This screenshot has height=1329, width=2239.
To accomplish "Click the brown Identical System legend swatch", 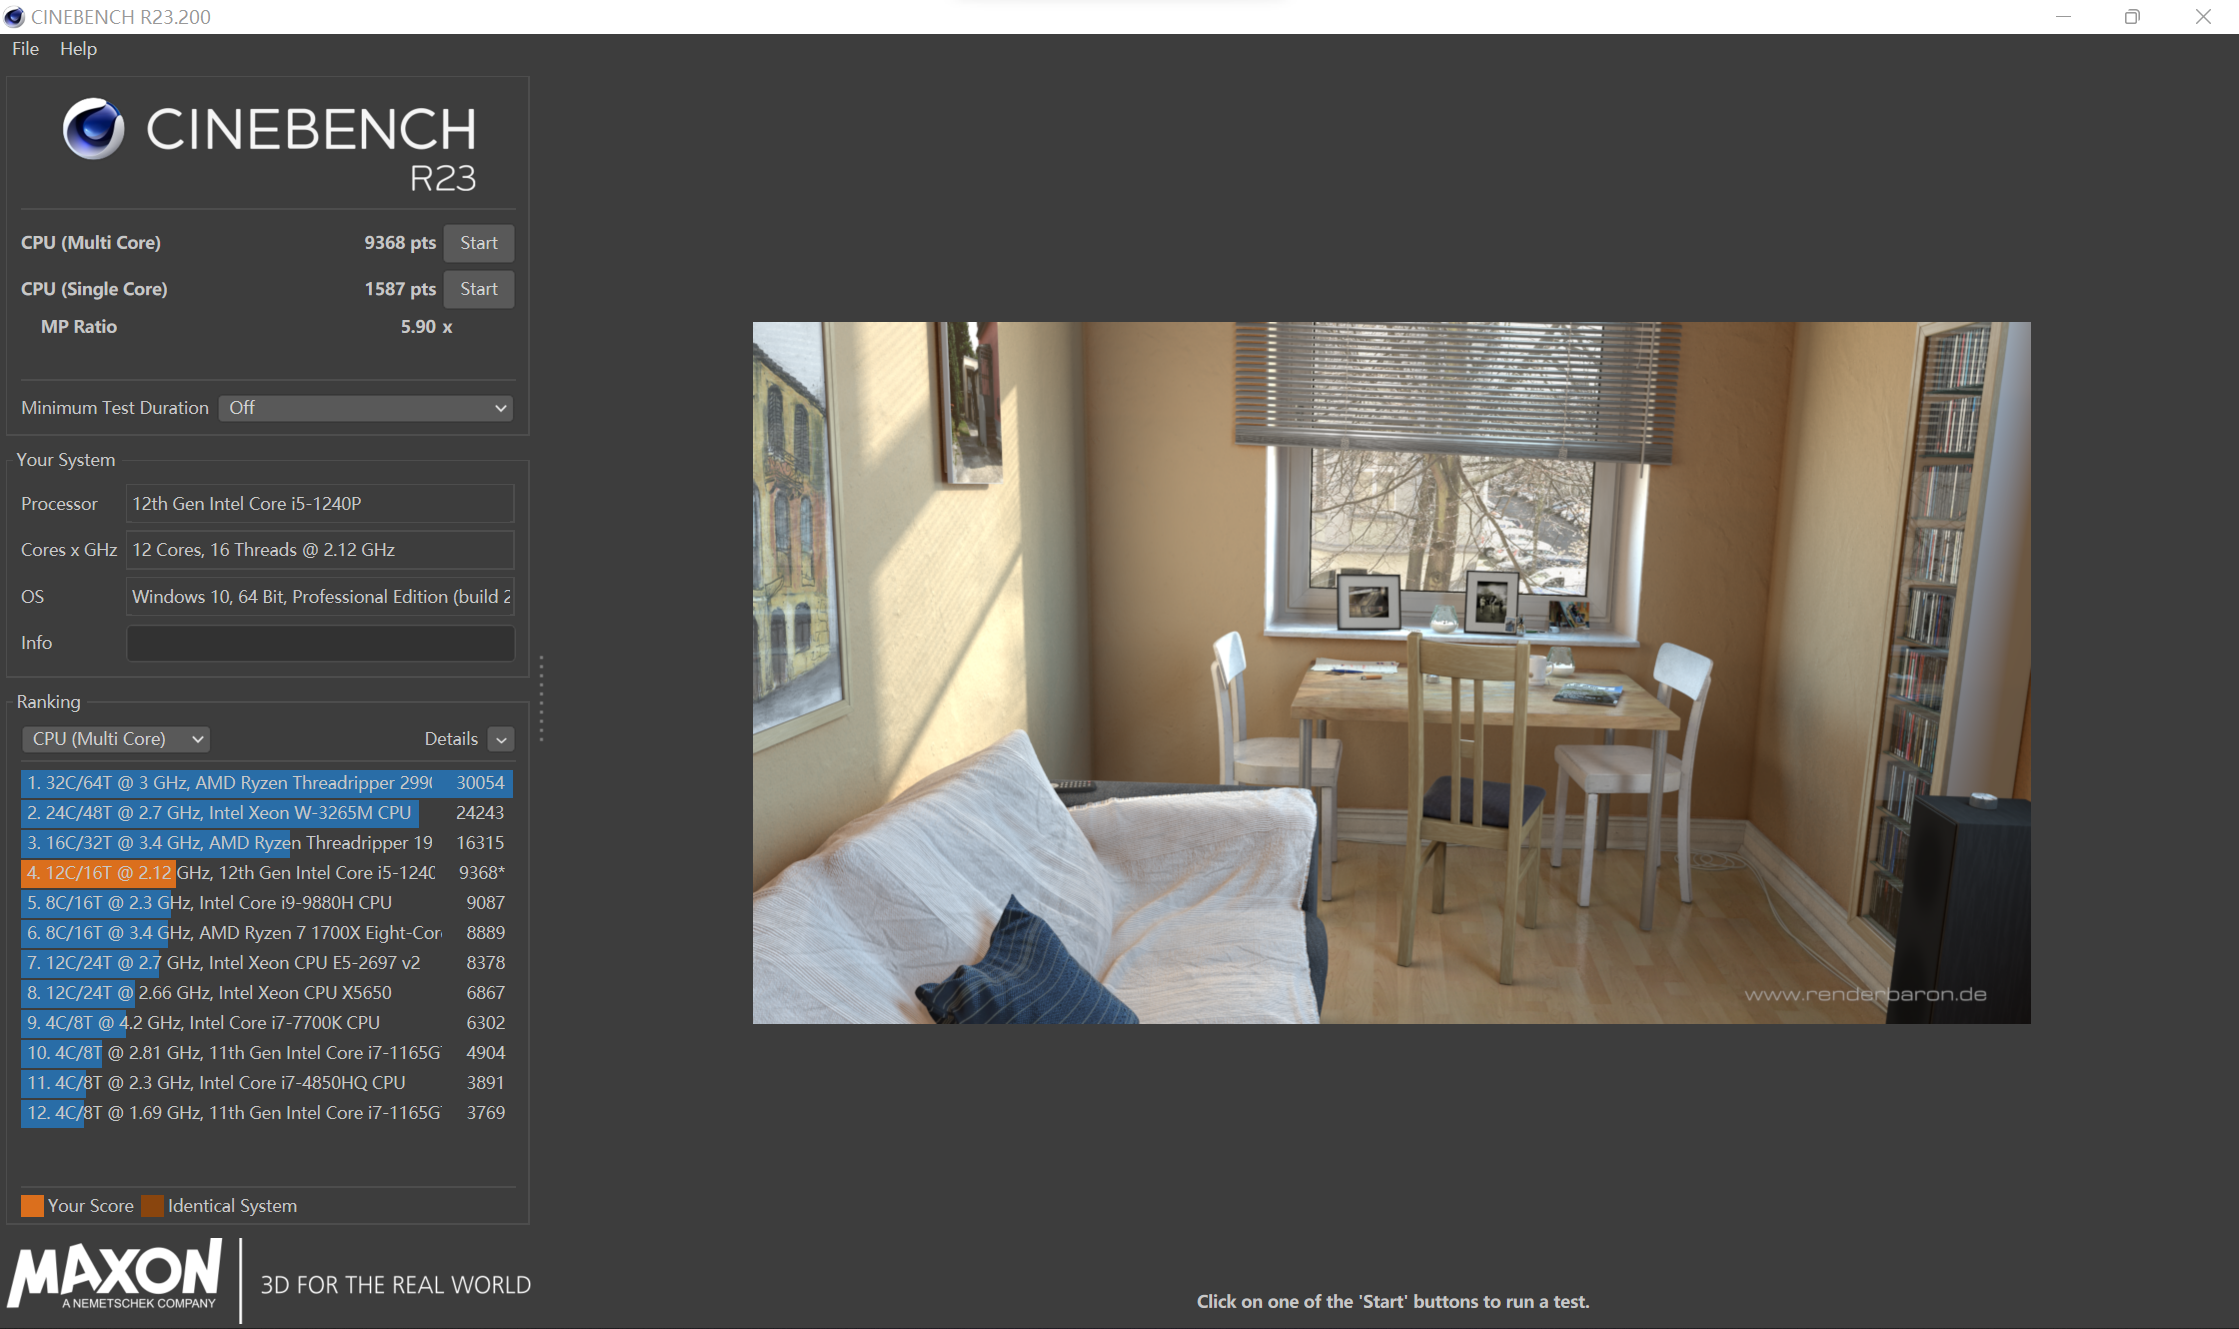I will coord(152,1206).
